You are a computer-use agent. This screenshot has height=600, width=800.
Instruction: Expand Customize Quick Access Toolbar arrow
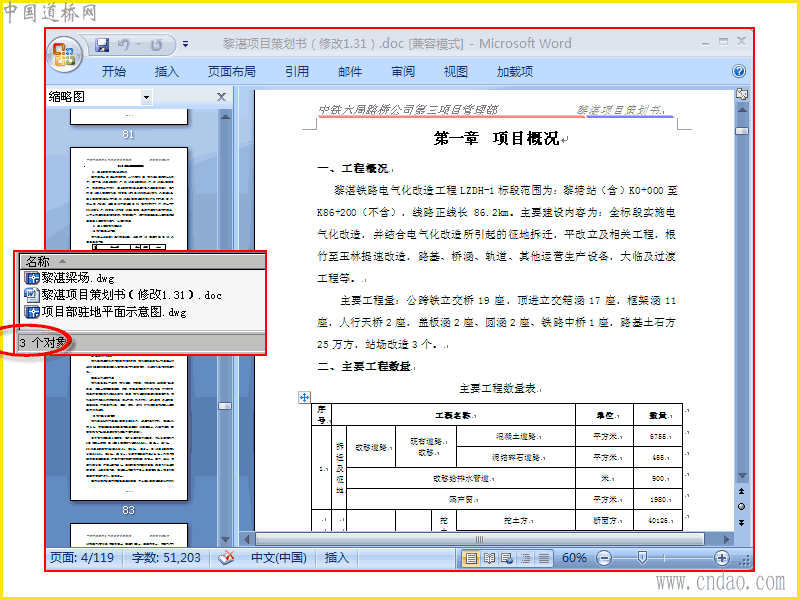pos(186,45)
